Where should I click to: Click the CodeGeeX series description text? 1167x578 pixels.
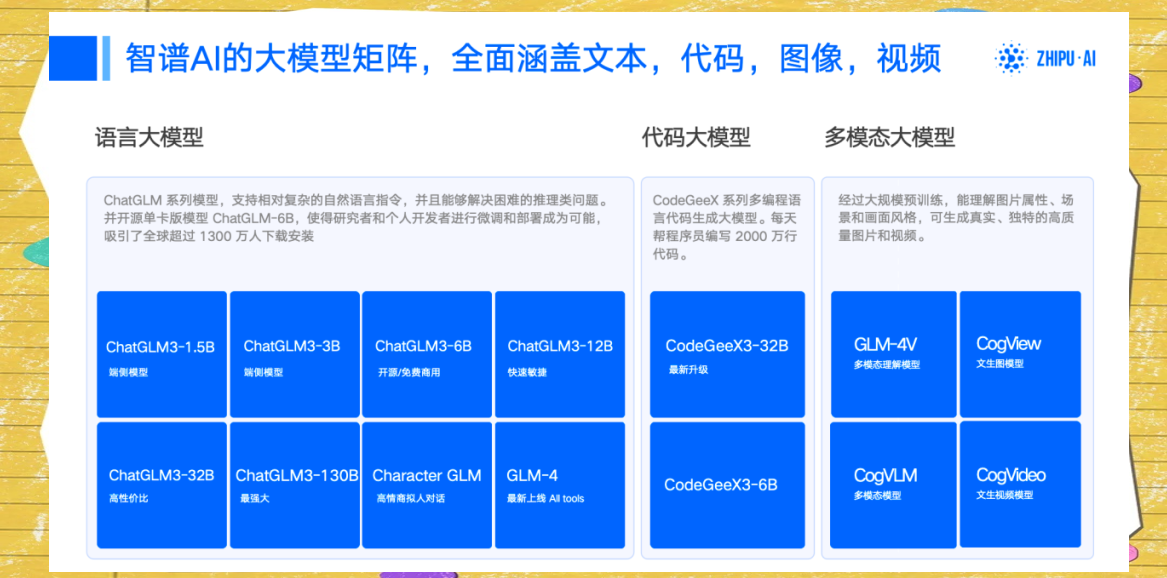(726, 228)
